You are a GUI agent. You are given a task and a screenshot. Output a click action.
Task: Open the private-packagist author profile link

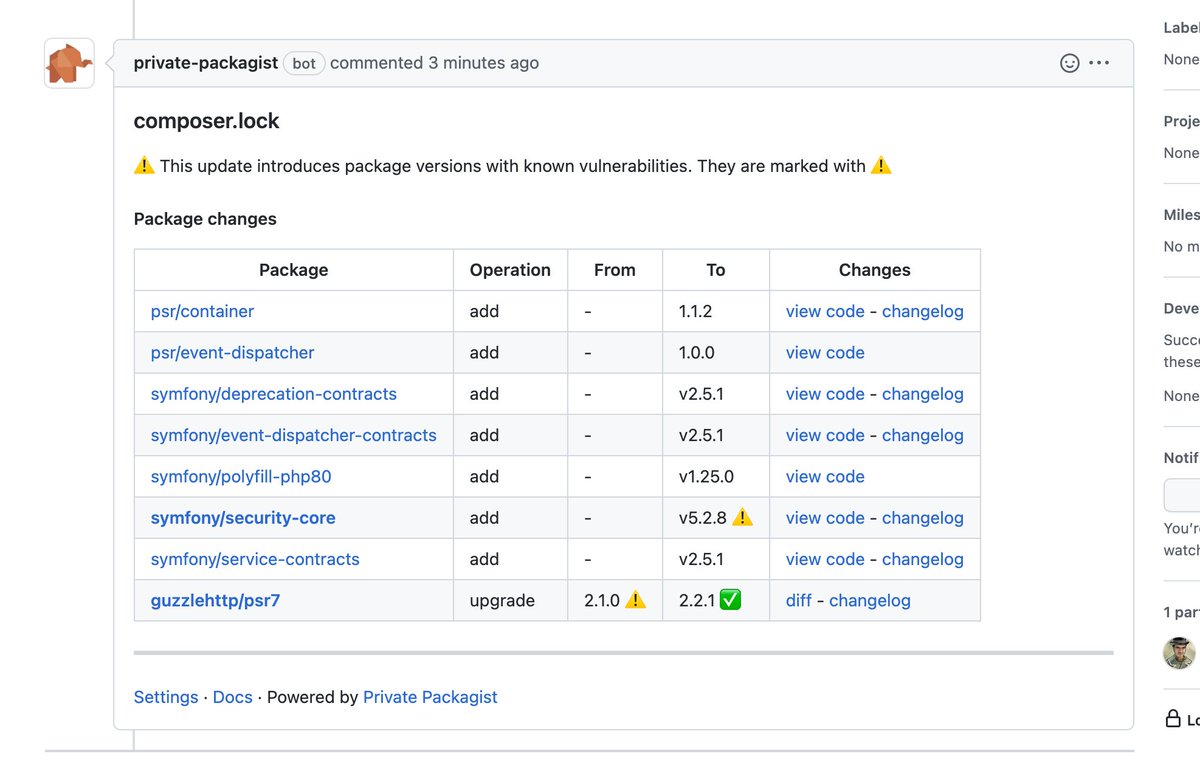coord(206,63)
